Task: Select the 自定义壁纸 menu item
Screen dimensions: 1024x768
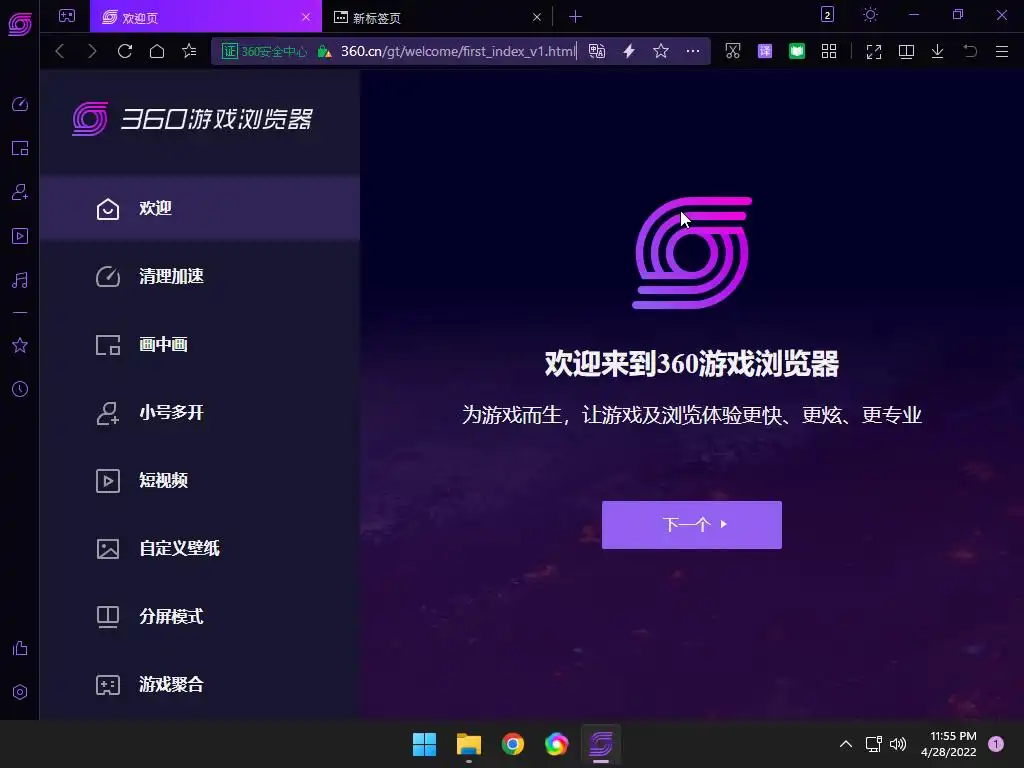Action: (x=200, y=549)
